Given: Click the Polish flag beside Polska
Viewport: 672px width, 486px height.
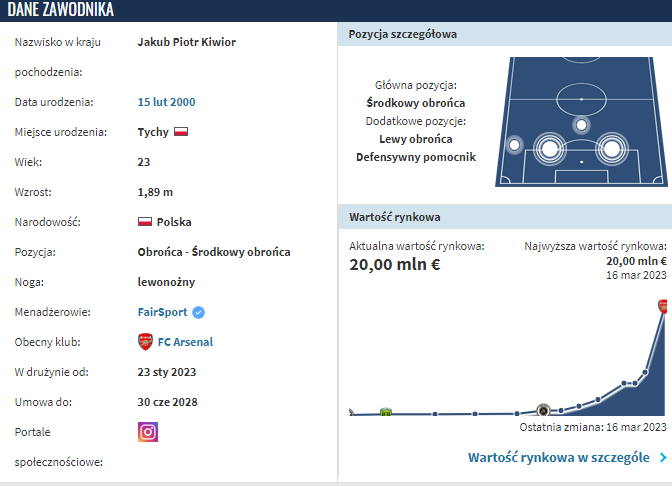Looking at the screenshot, I should click(145, 222).
